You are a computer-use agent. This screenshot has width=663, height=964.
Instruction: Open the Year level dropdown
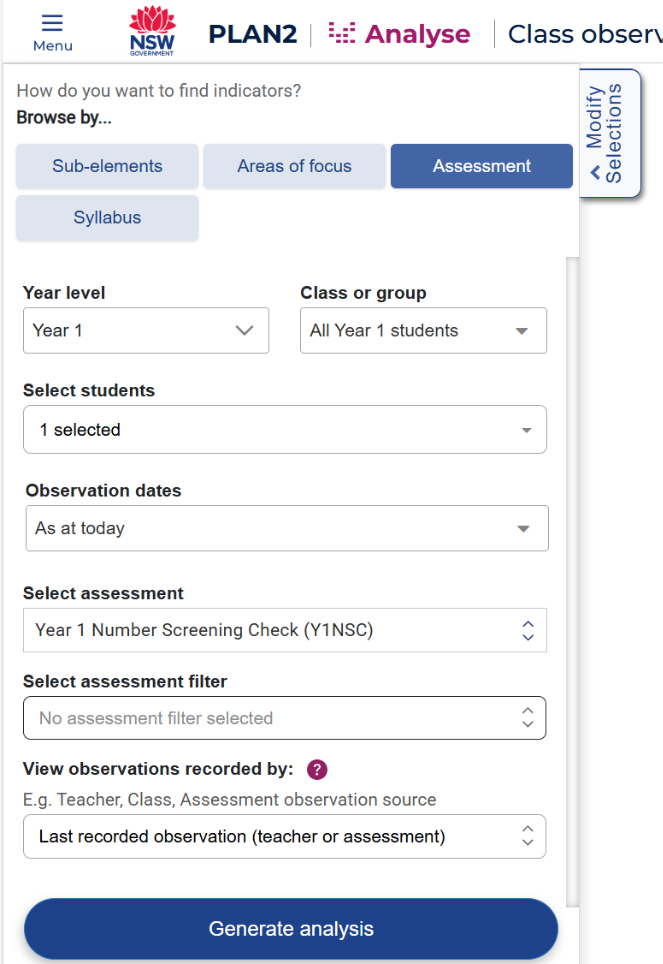pos(146,331)
